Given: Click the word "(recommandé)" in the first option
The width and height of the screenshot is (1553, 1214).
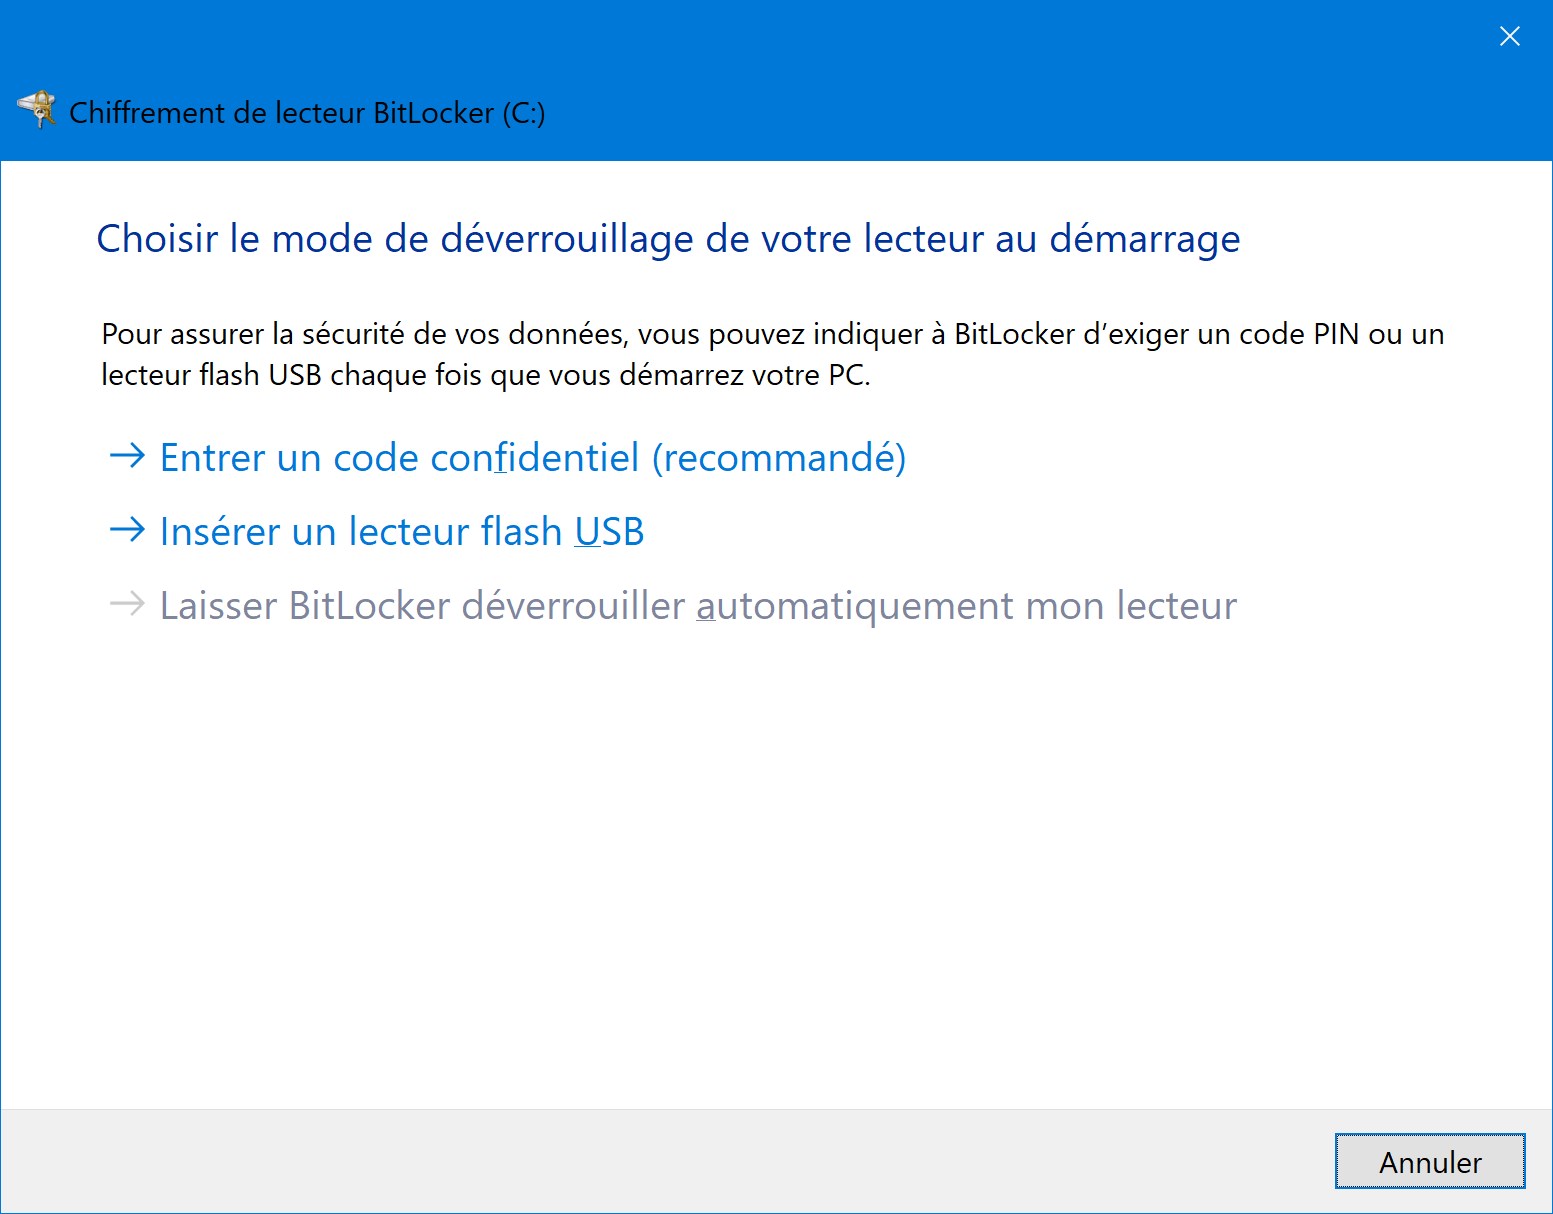Looking at the screenshot, I should 779,458.
